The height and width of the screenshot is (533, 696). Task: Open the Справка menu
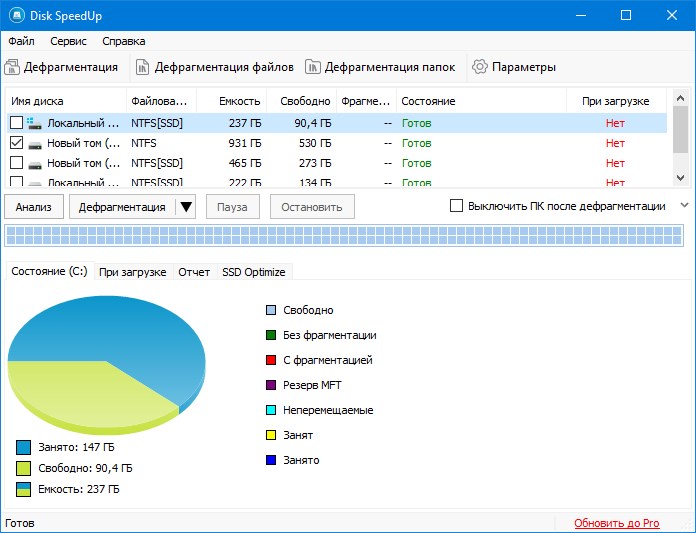point(123,41)
